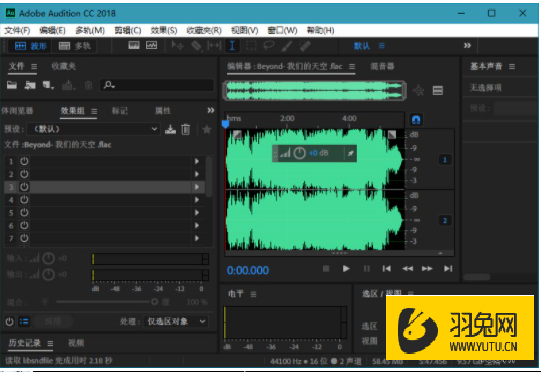541x372 pixels.
Task: Toggle playhead snapping magnet icon
Action: point(416,120)
